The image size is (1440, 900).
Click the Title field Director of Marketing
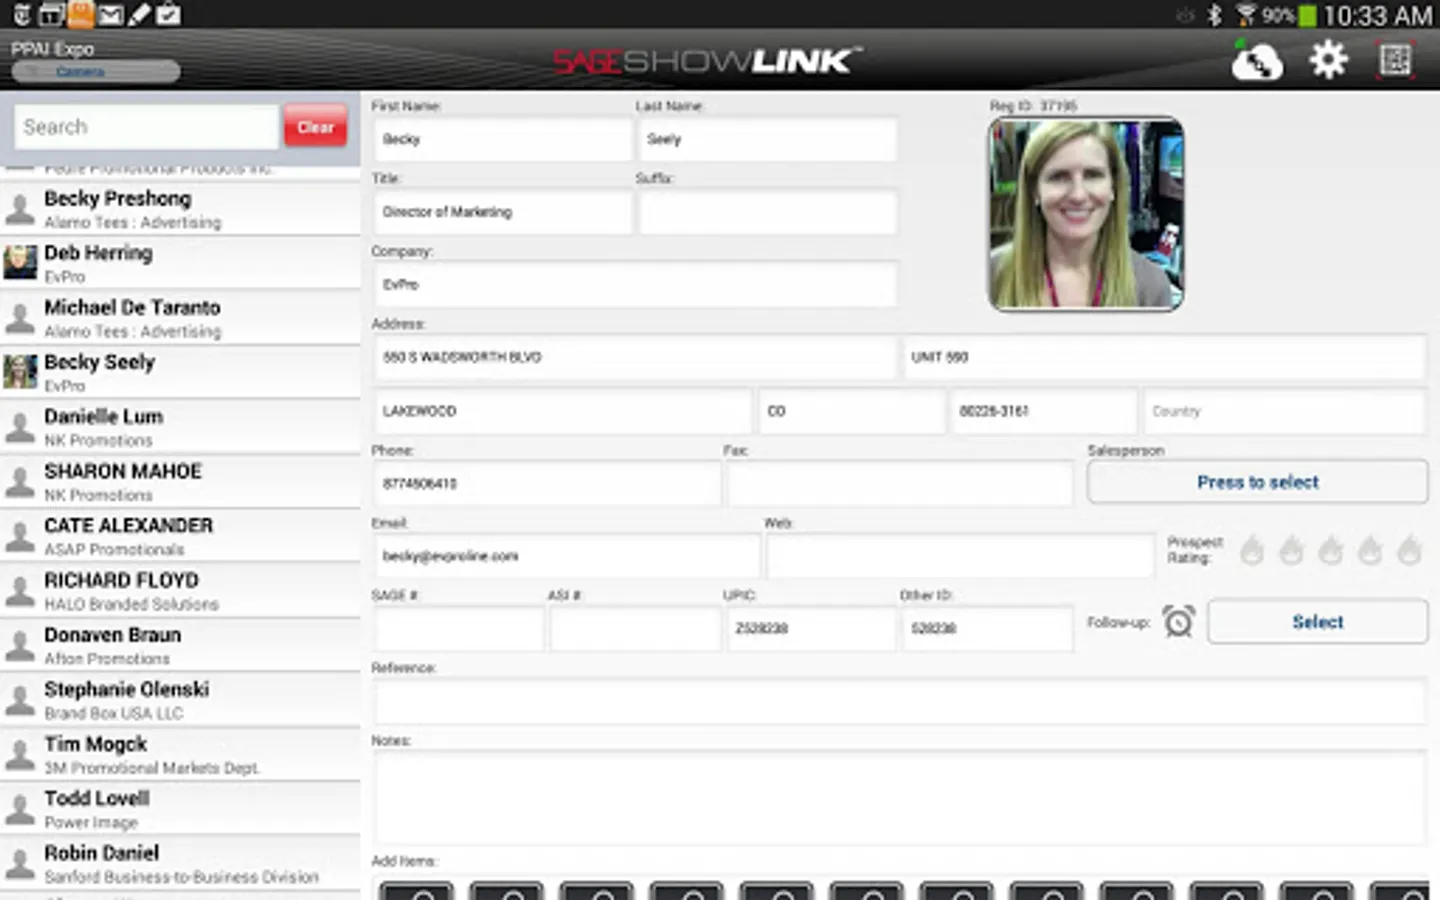pyautogui.click(x=503, y=212)
